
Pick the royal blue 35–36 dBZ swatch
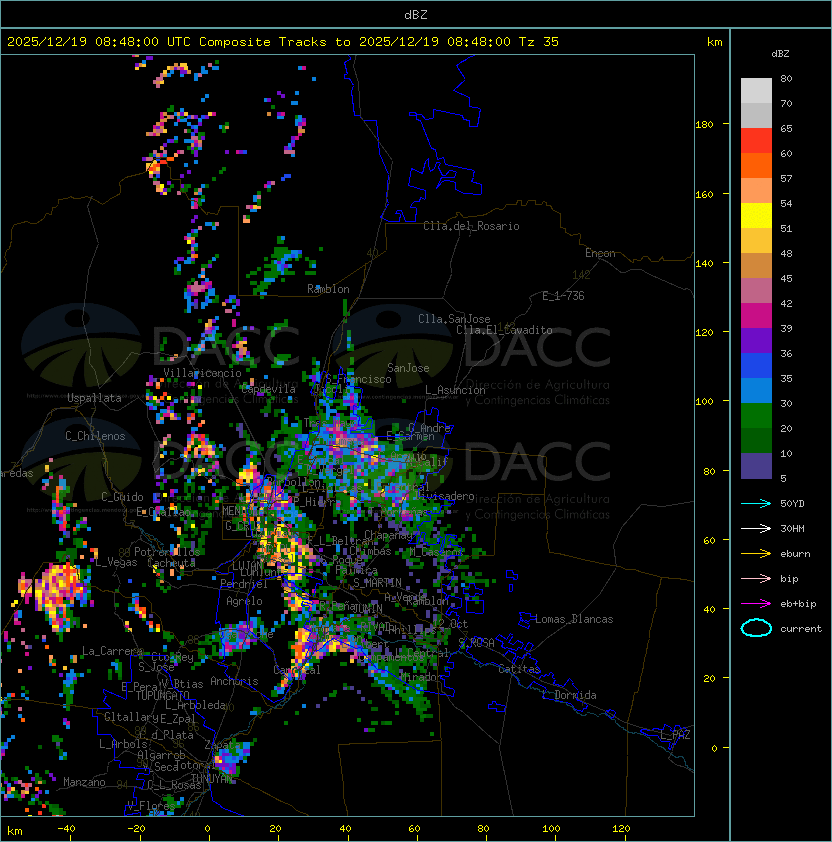[756, 365]
